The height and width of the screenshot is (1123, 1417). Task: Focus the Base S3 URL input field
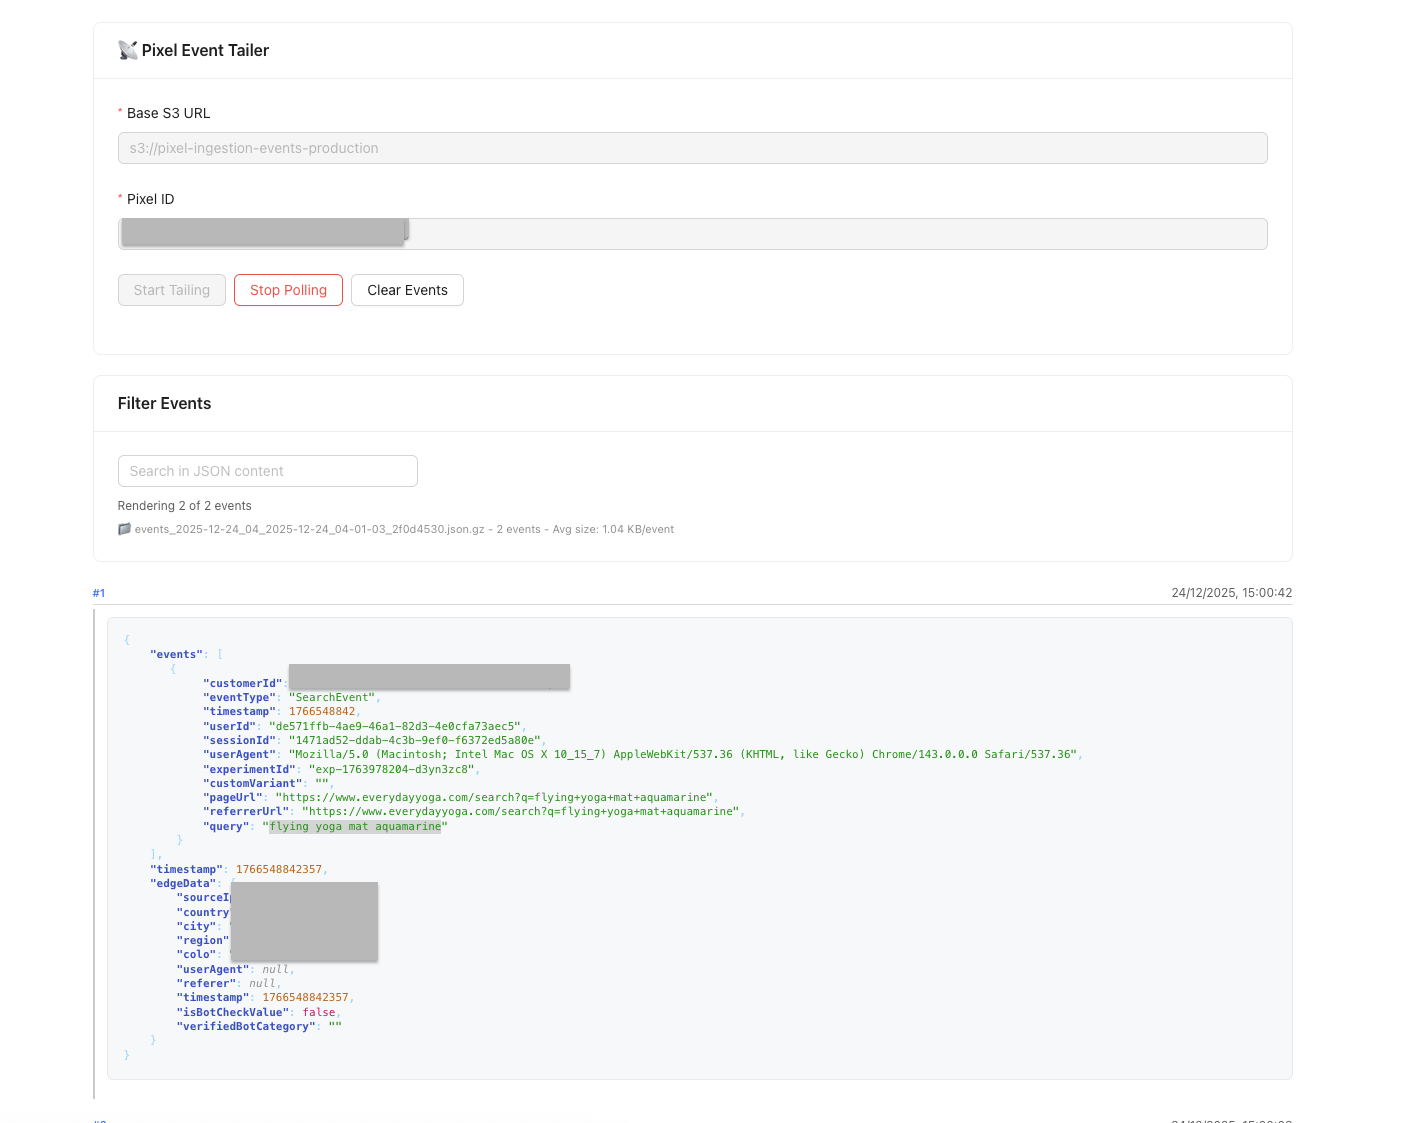tap(692, 148)
